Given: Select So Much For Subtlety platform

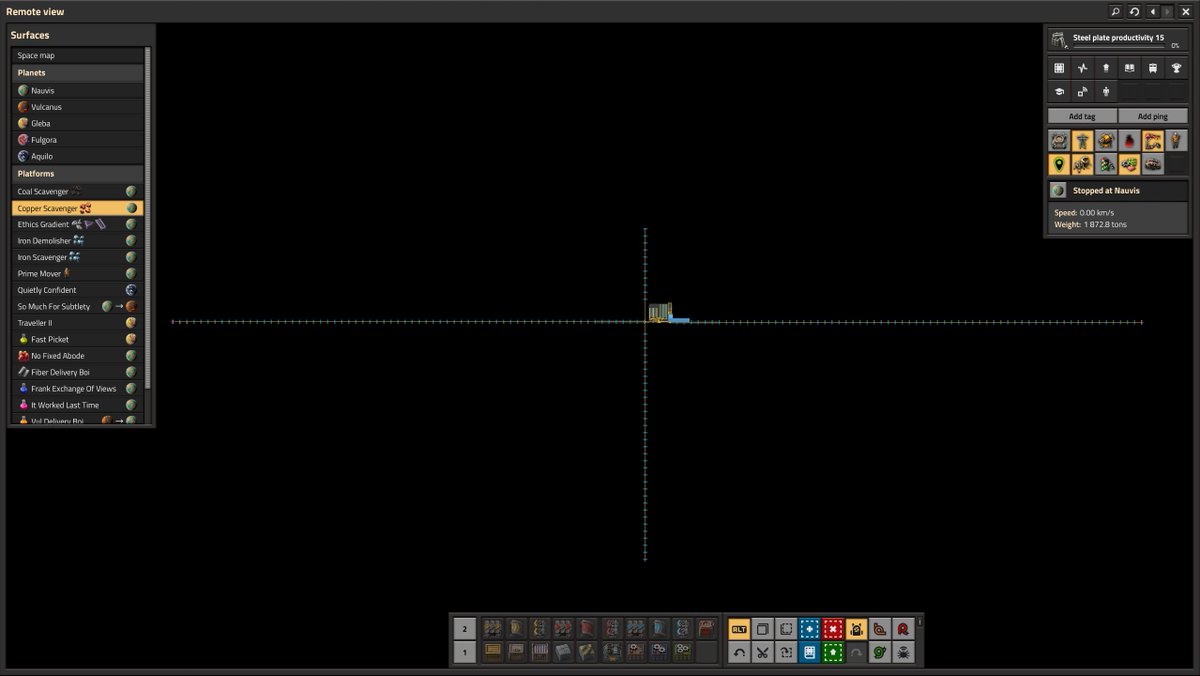Looking at the screenshot, I should point(78,306).
